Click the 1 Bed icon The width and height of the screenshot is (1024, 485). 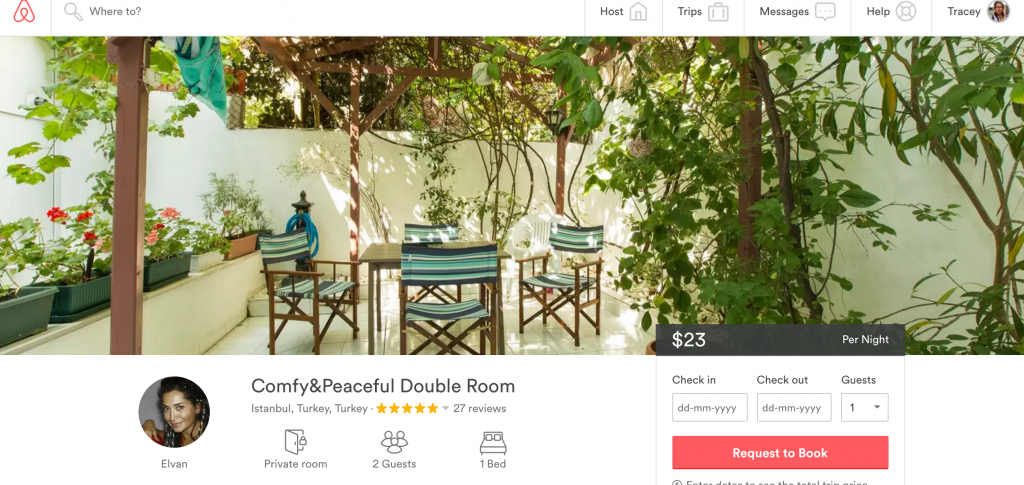[492, 443]
